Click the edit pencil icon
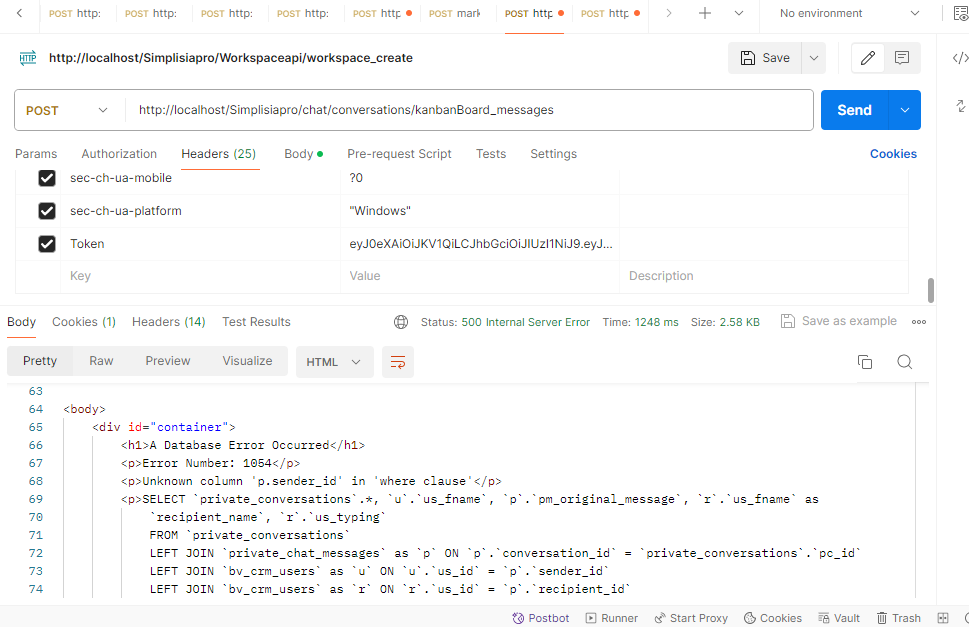Viewport: 969px width, 627px height. click(868, 58)
